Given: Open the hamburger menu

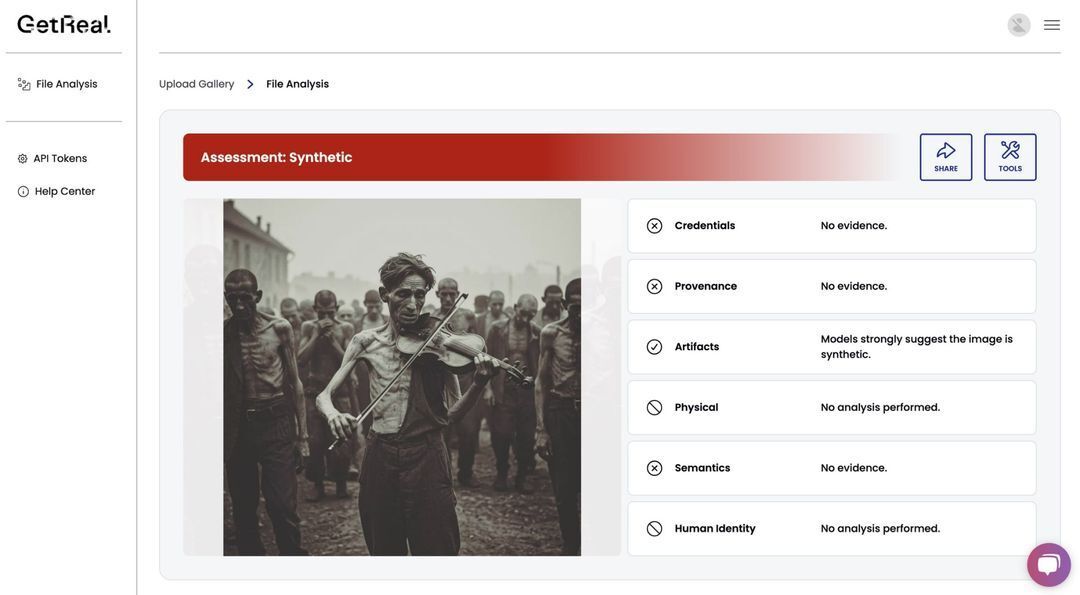Looking at the screenshot, I should tap(1052, 25).
